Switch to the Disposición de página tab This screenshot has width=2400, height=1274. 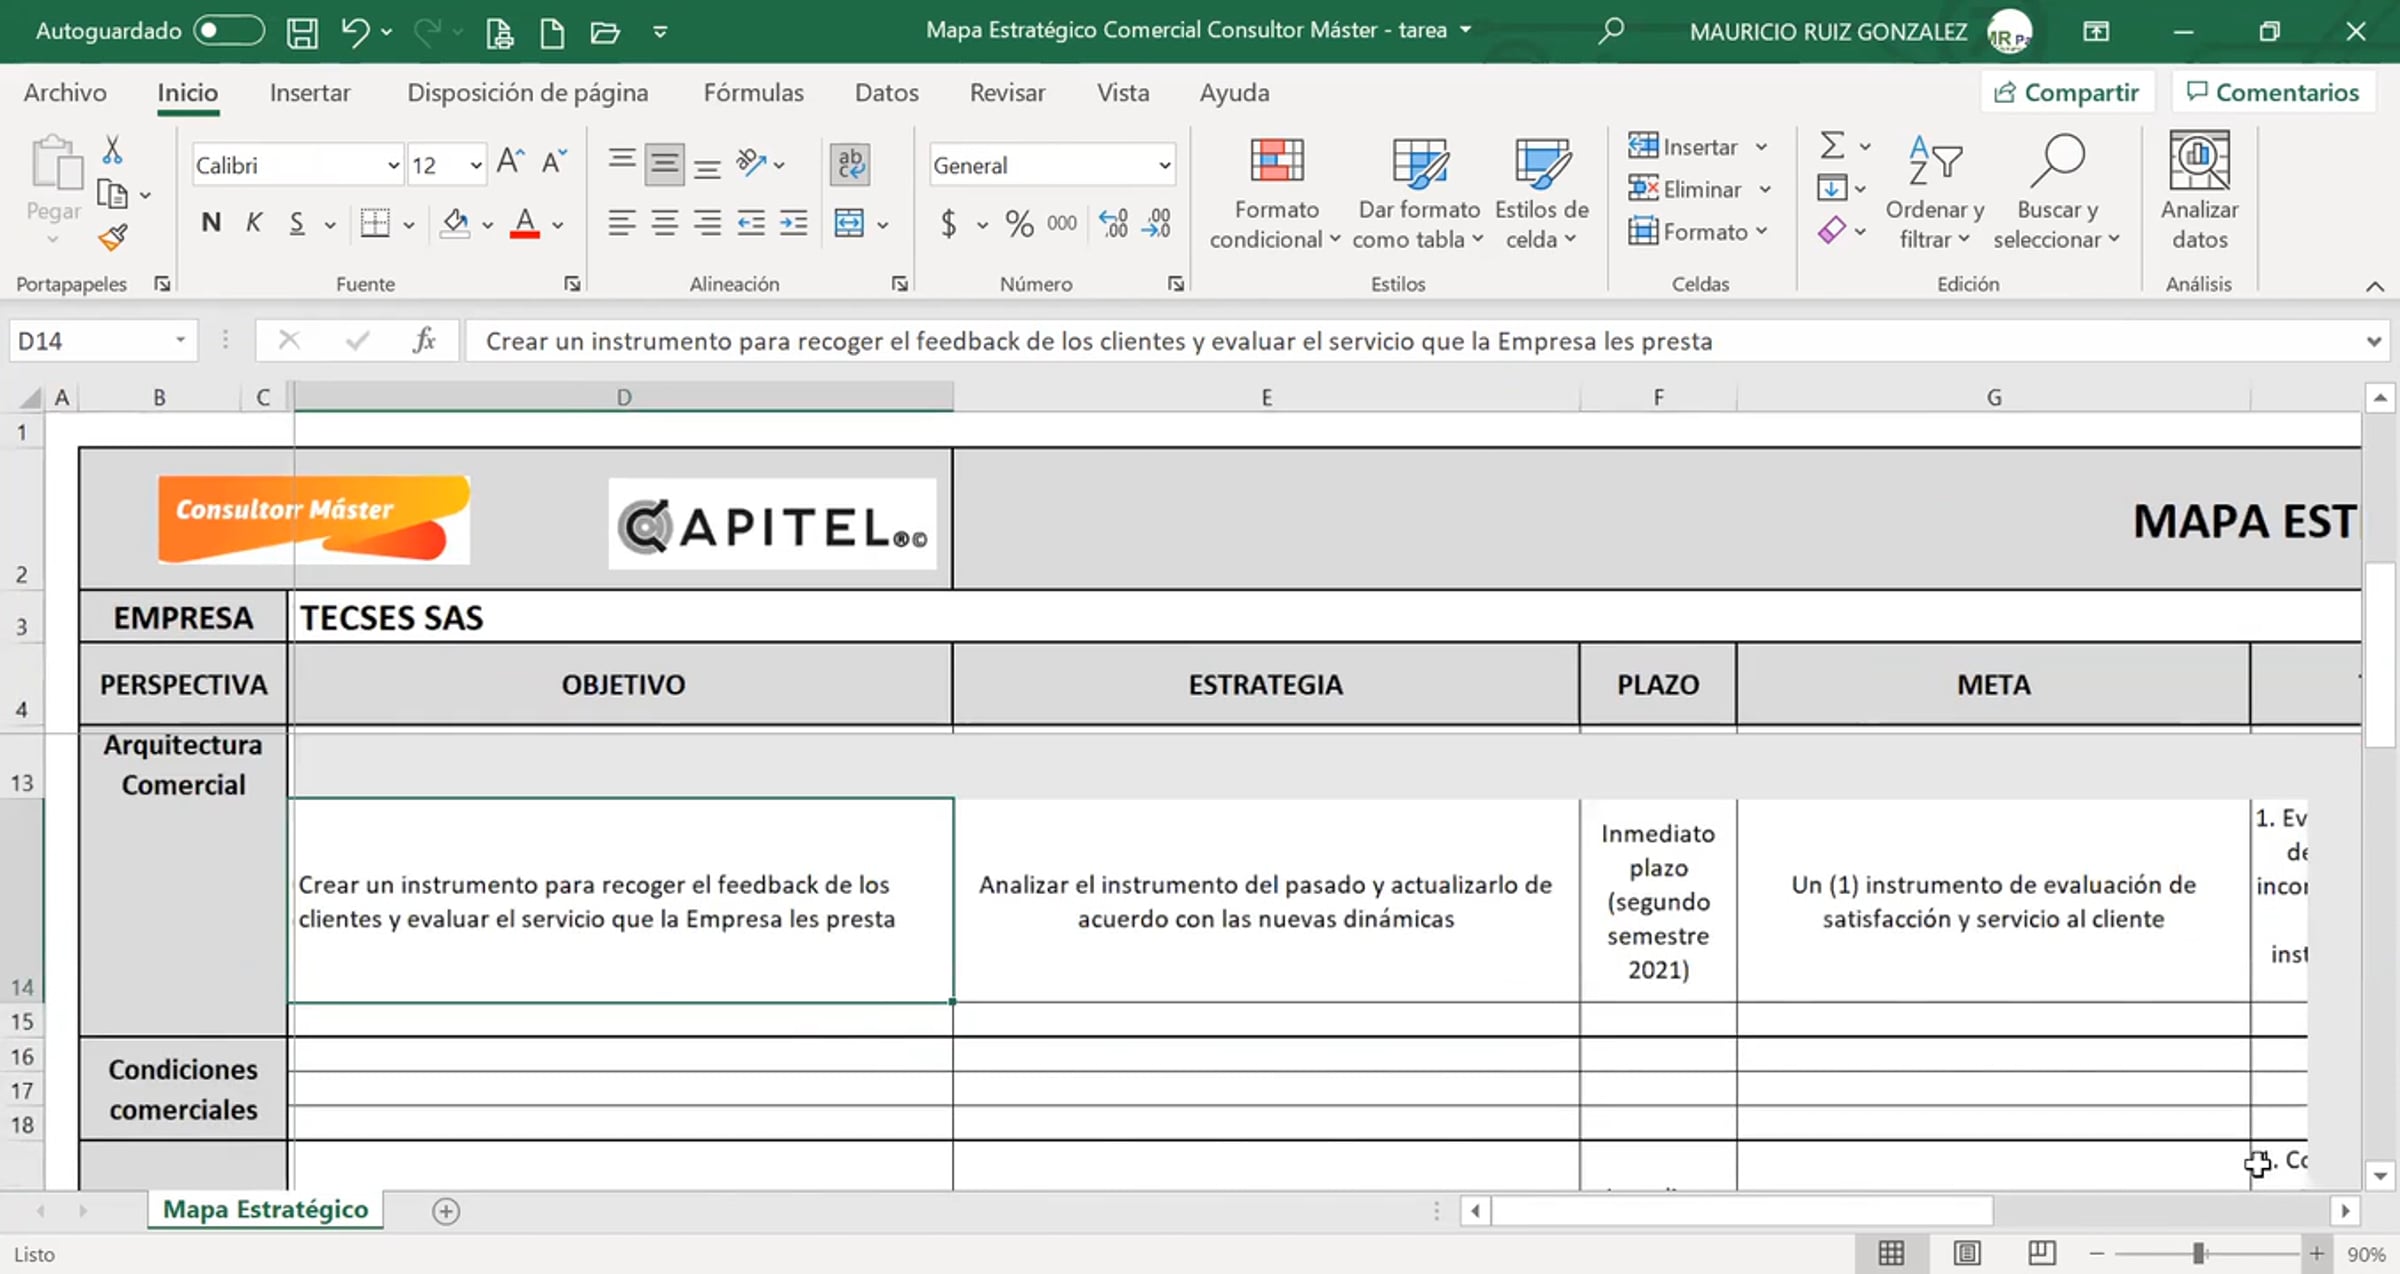pyautogui.click(x=527, y=92)
